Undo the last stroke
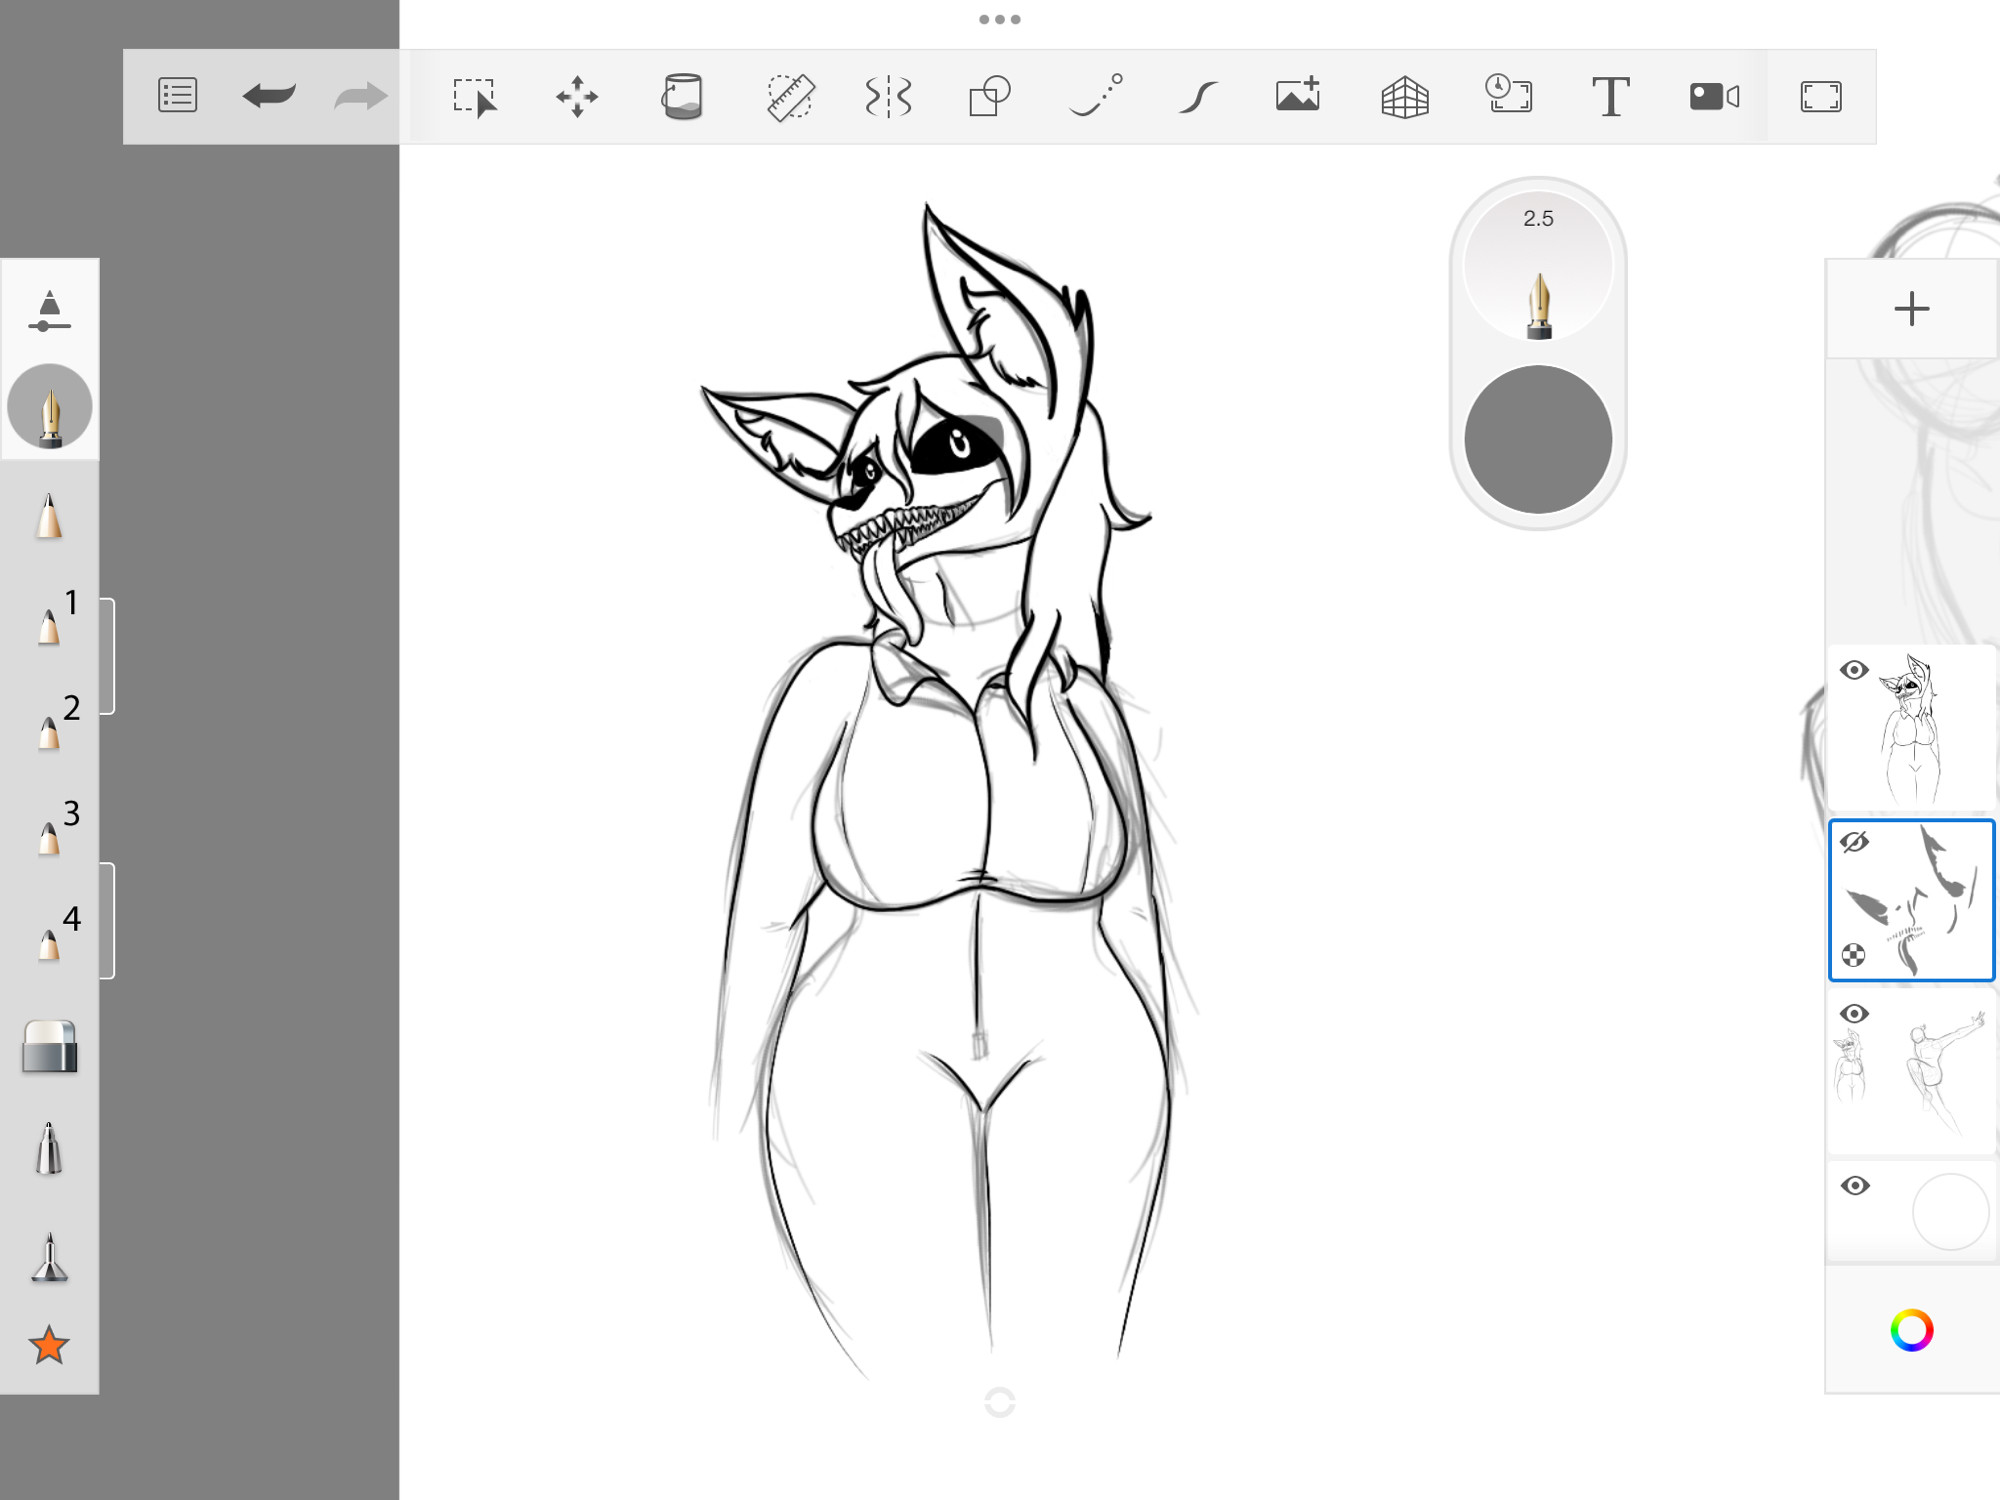The width and height of the screenshot is (2000, 1500). (x=269, y=96)
